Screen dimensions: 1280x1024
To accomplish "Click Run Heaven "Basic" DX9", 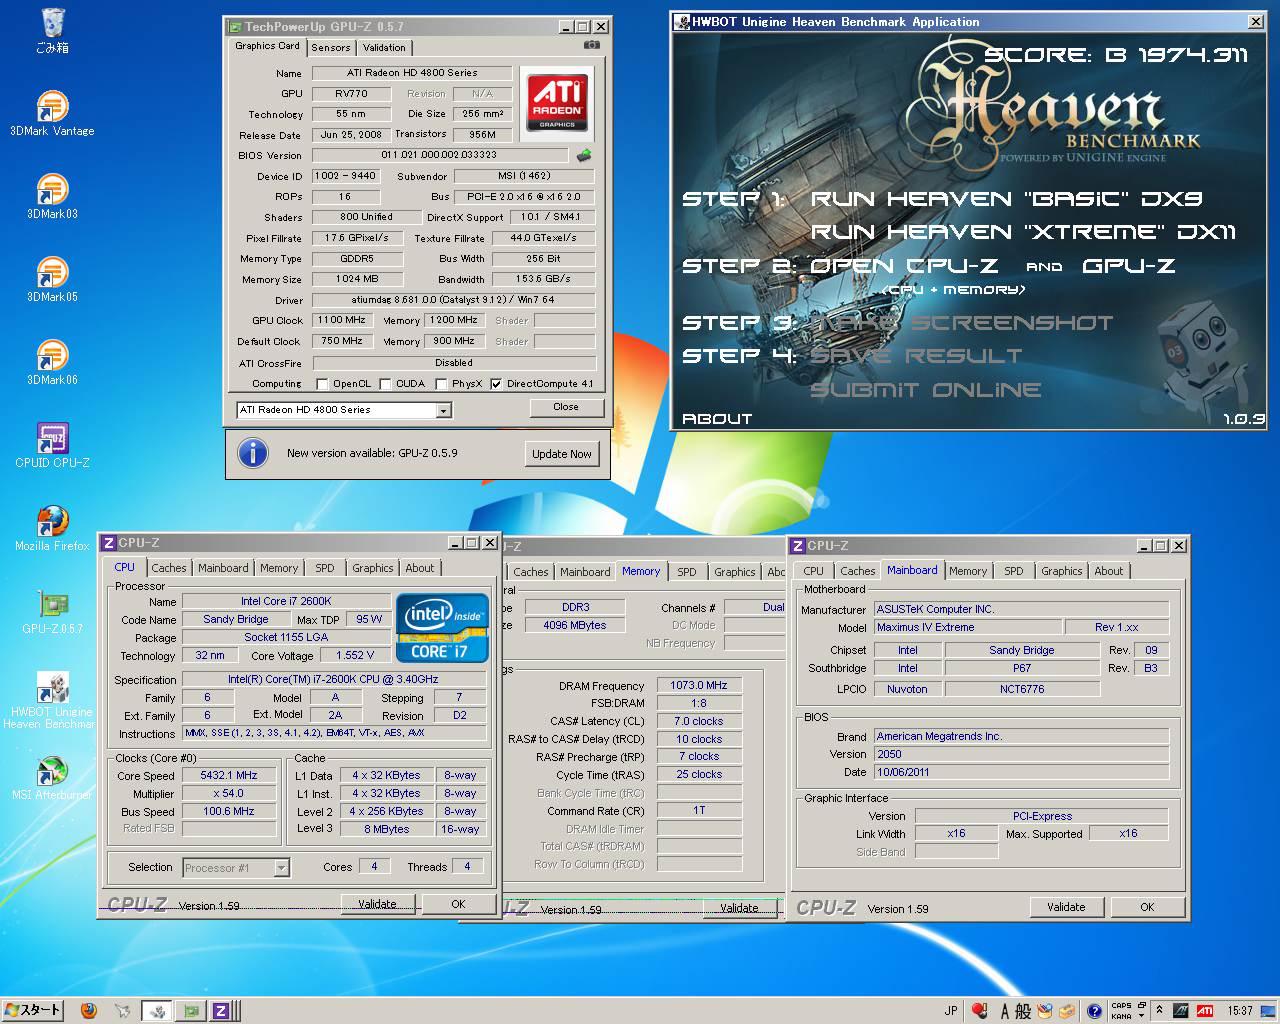I will (1006, 199).
